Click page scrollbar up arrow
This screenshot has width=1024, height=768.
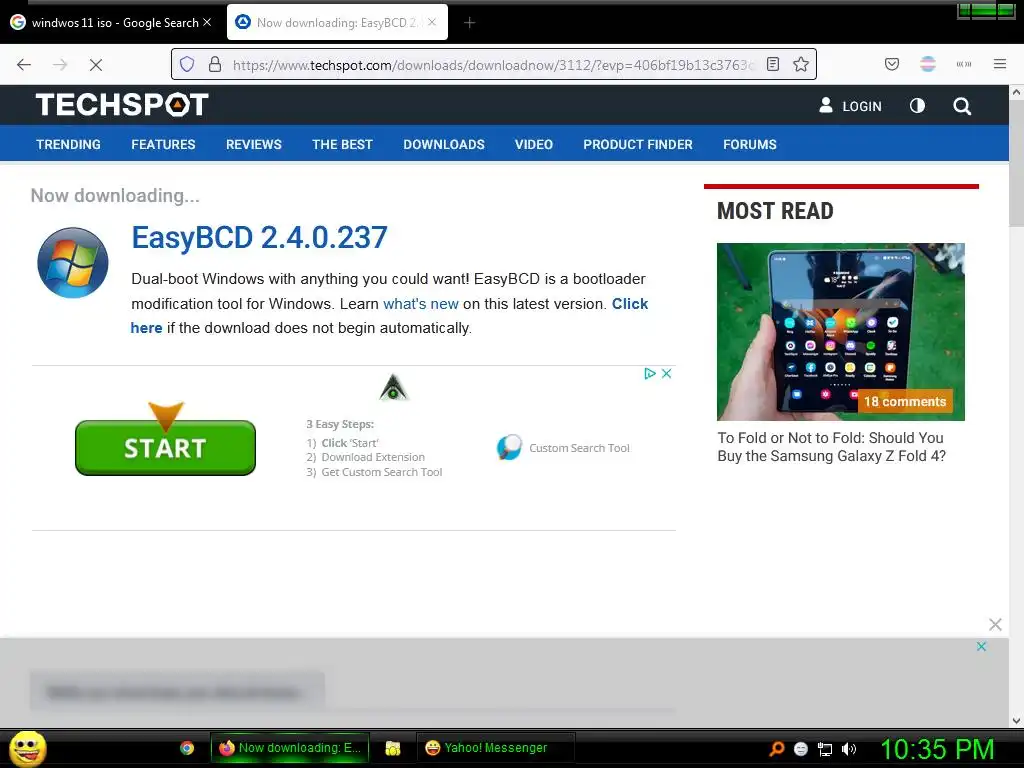pyautogui.click(x=1016, y=93)
